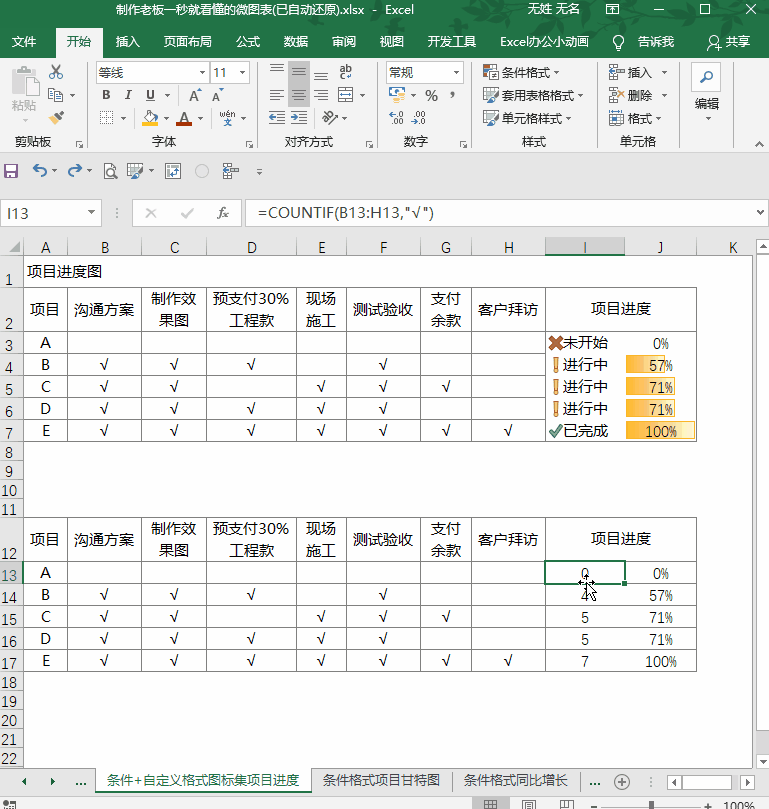
Task: Apply comma style format
Action: point(453,95)
